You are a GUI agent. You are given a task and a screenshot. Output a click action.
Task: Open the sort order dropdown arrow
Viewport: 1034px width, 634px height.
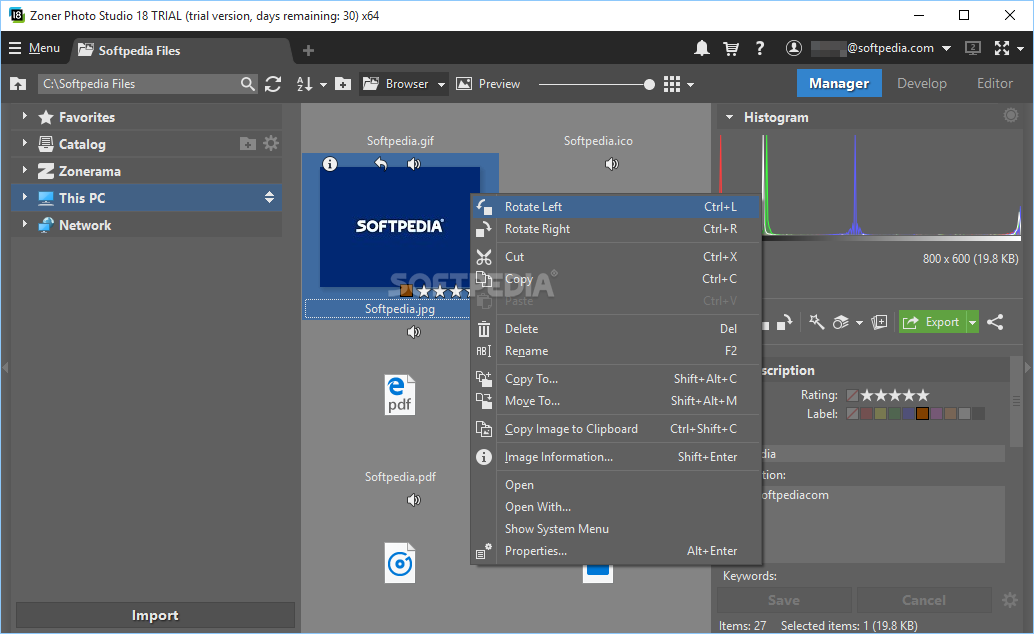click(x=323, y=84)
